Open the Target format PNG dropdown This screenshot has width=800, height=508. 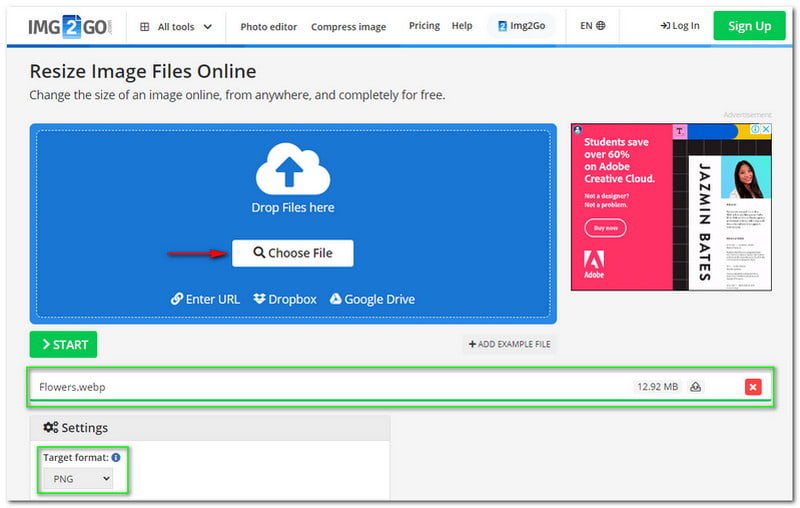point(77,479)
